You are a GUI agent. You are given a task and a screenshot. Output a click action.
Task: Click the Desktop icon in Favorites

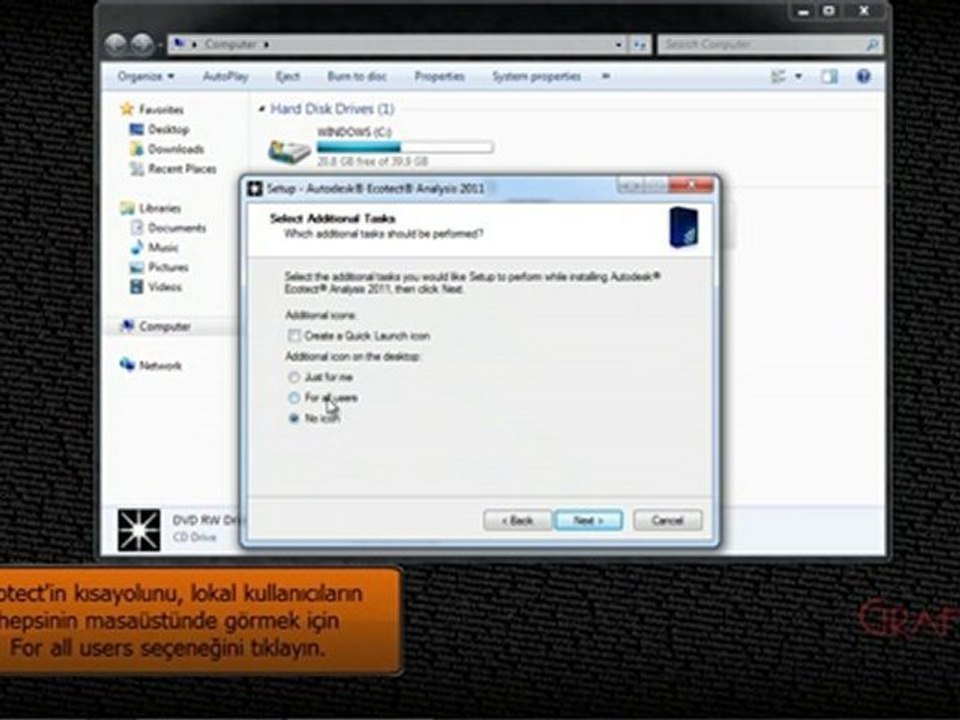pos(137,129)
